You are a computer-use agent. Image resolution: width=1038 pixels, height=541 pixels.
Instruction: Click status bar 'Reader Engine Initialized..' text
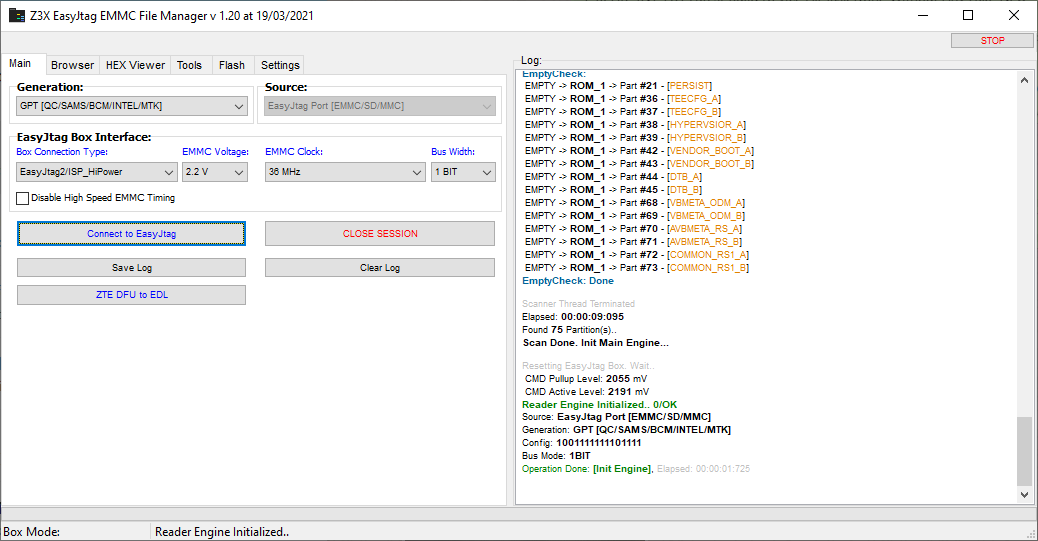[222, 532]
